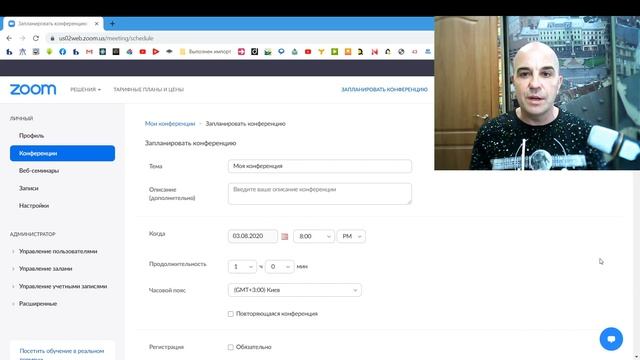The height and width of the screenshot is (360, 640).
Task: Close the Zoom schedule browser tab
Action: pos(96,24)
